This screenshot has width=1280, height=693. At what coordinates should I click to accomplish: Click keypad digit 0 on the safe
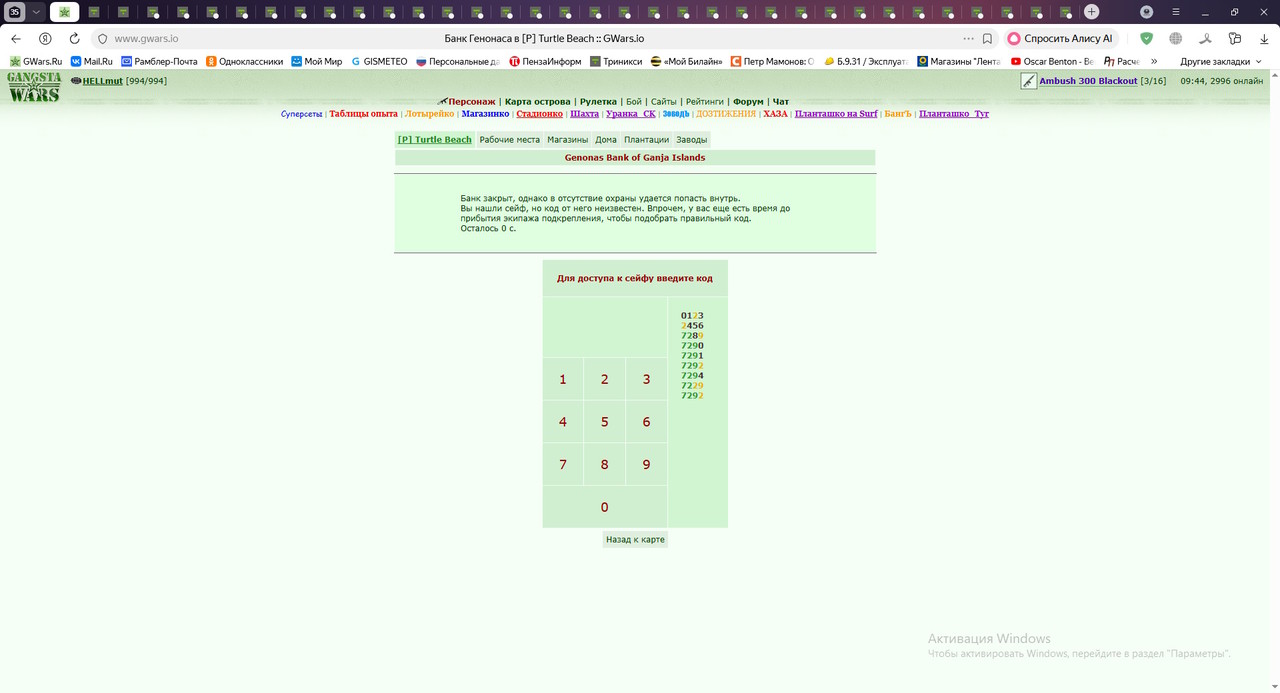pos(604,507)
